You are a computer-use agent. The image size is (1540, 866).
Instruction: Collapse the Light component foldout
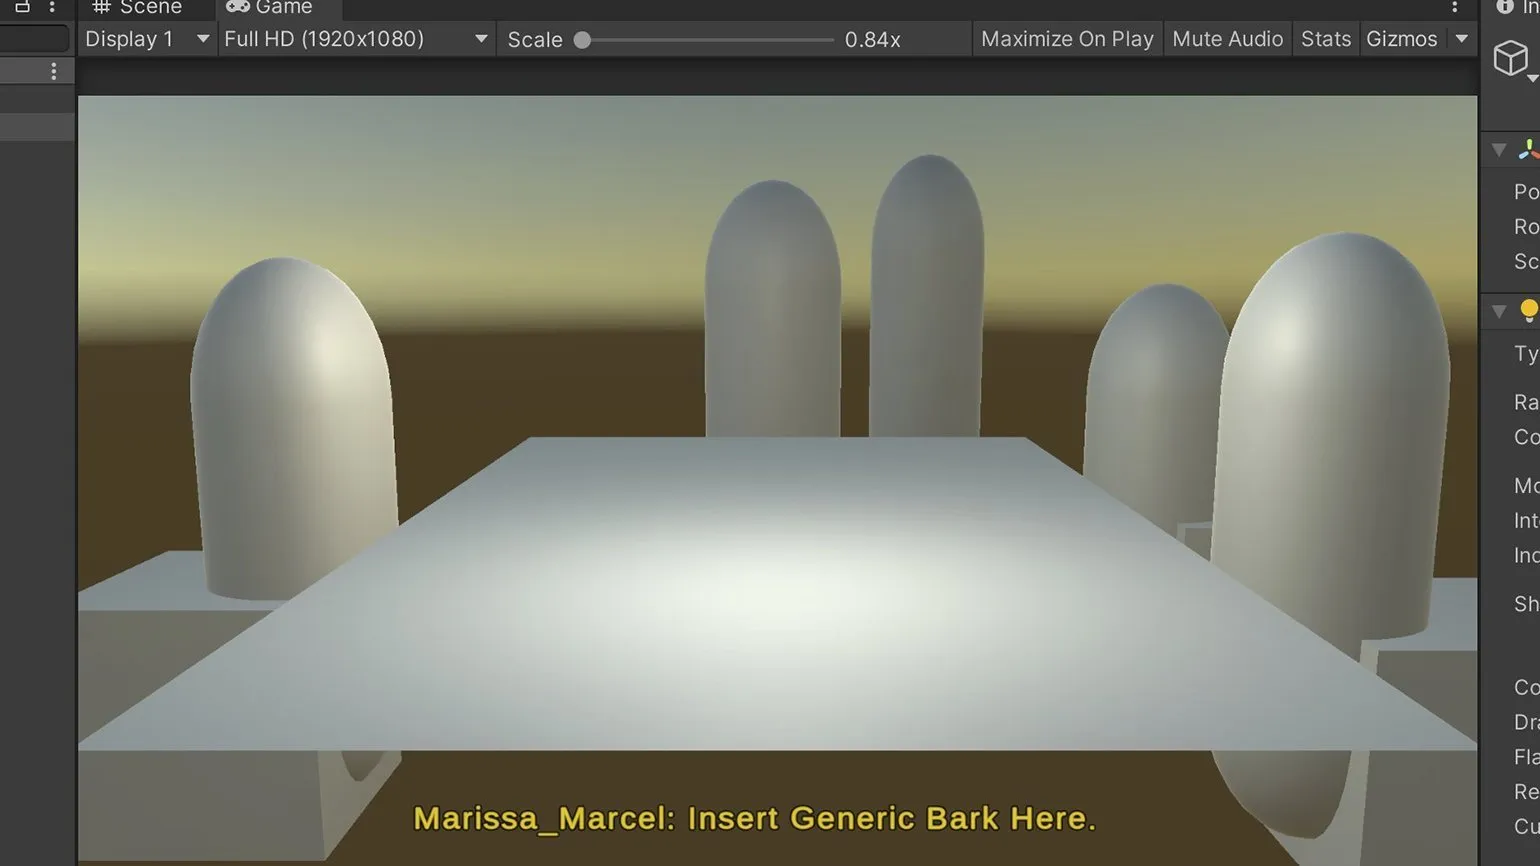point(1499,311)
